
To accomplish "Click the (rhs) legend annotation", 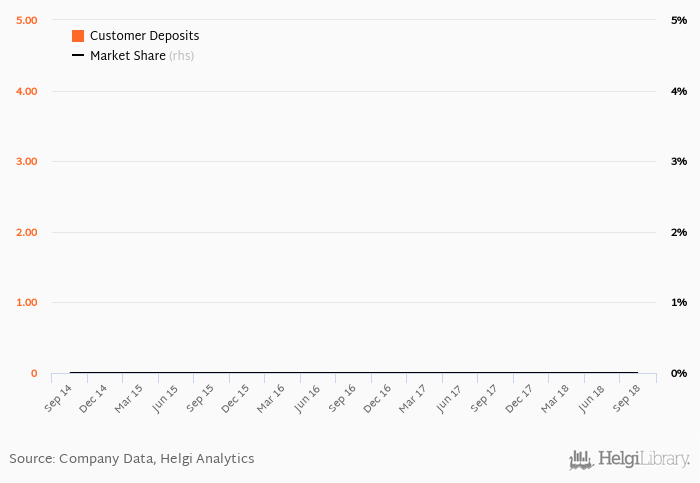I will pos(182,56).
